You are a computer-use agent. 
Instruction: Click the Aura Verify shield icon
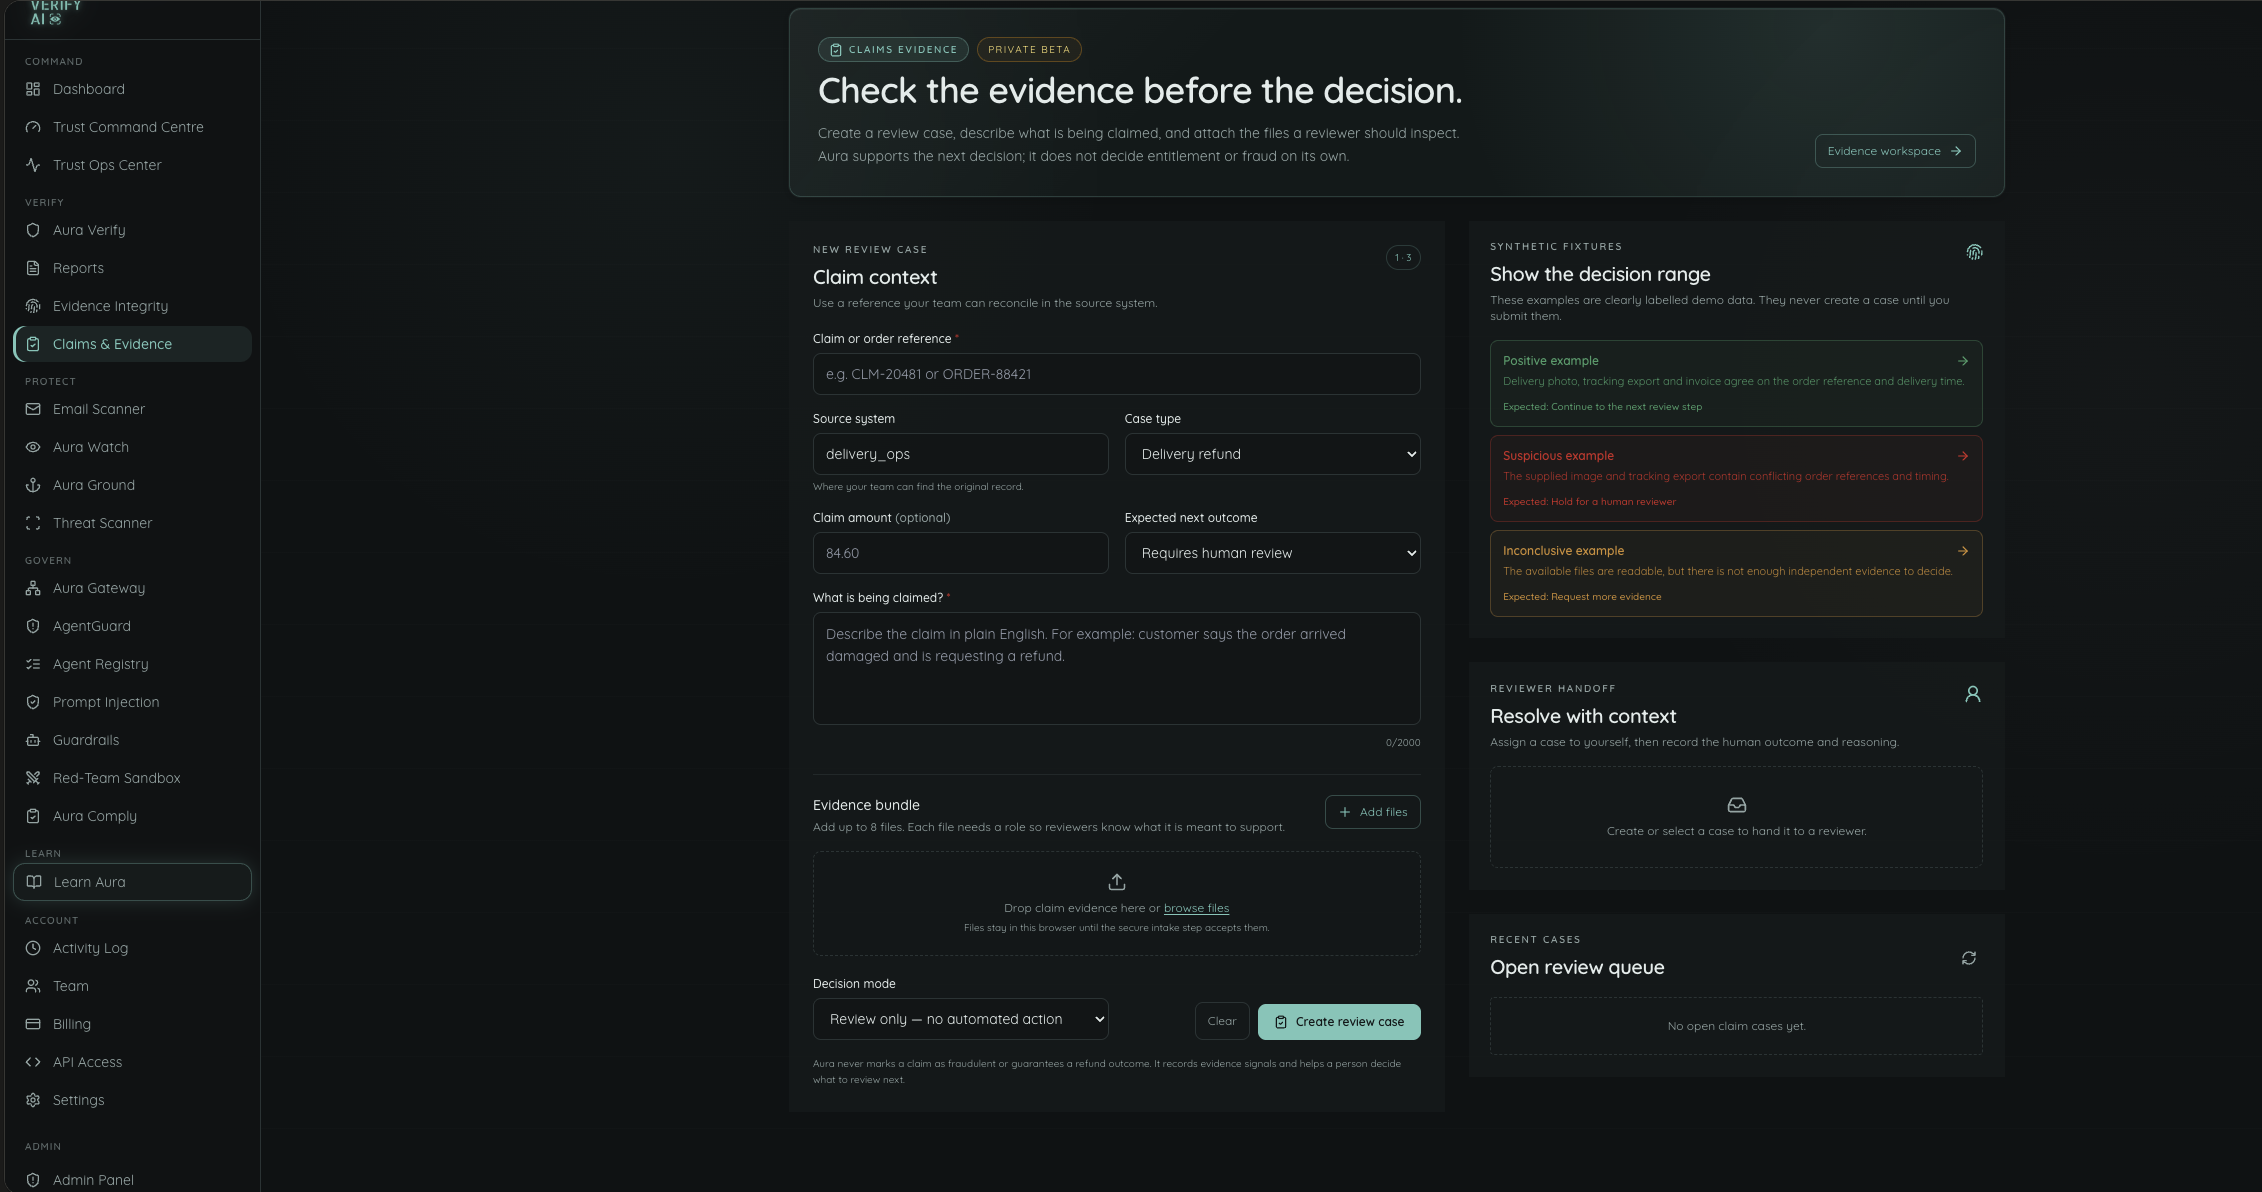pyautogui.click(x=33, y=230)
